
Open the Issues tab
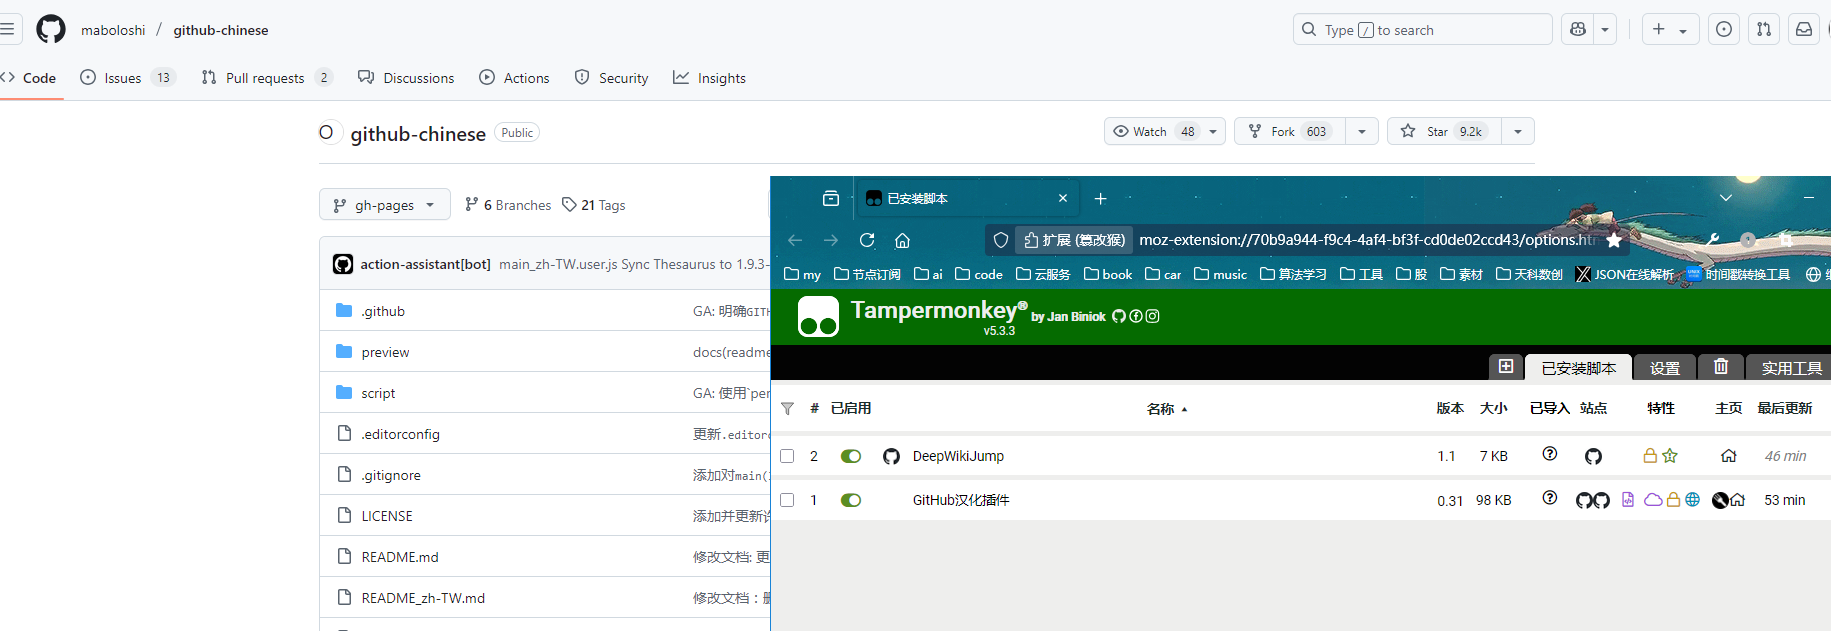127,78
